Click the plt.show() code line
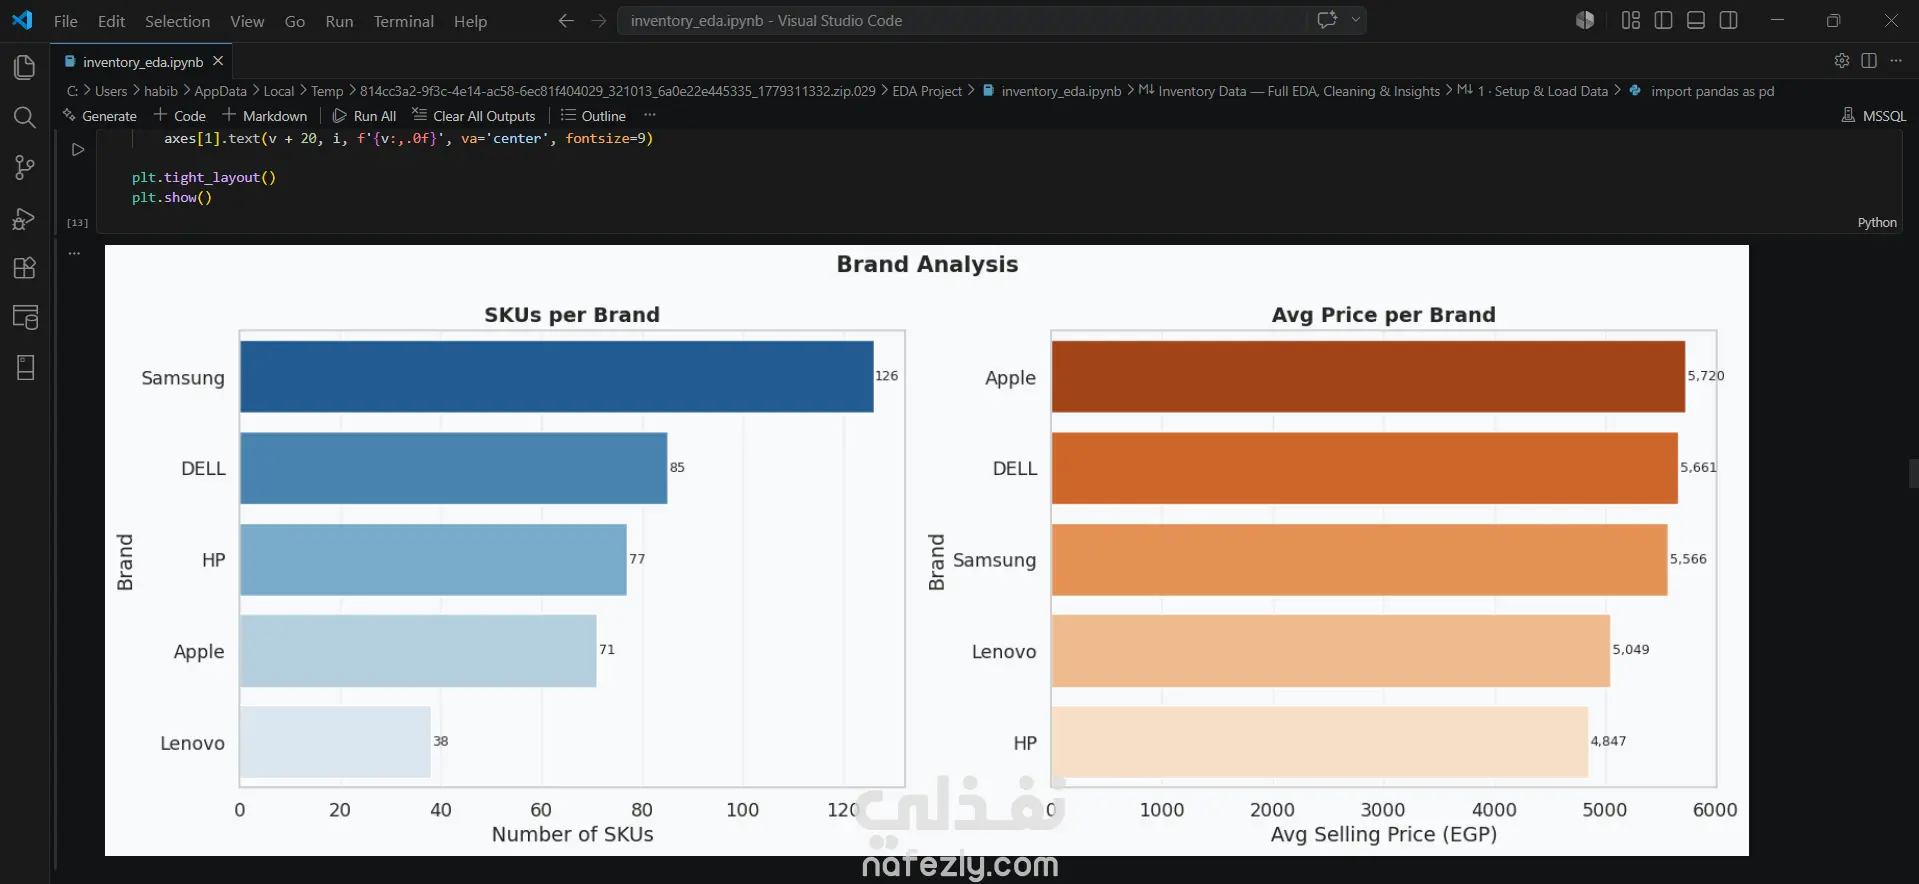The image size is (1919, 884). [172, 197]
